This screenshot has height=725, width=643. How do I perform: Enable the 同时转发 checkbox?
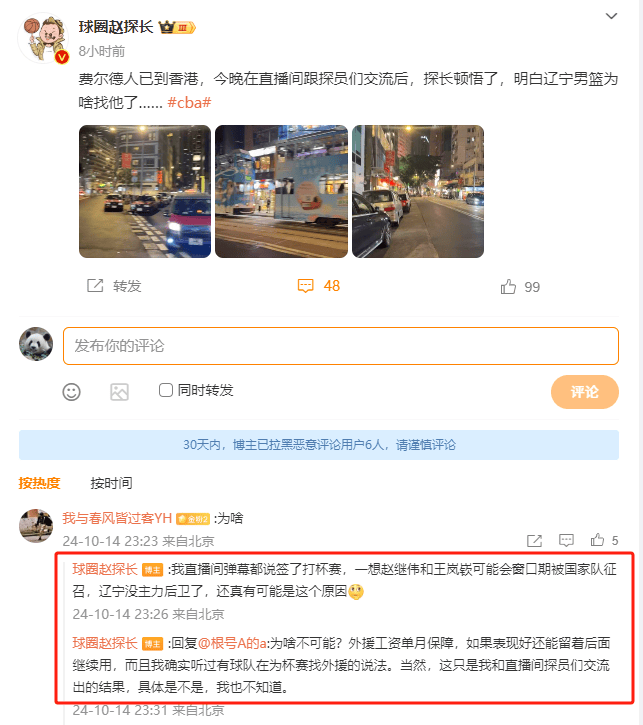click(x=166, y=390)
